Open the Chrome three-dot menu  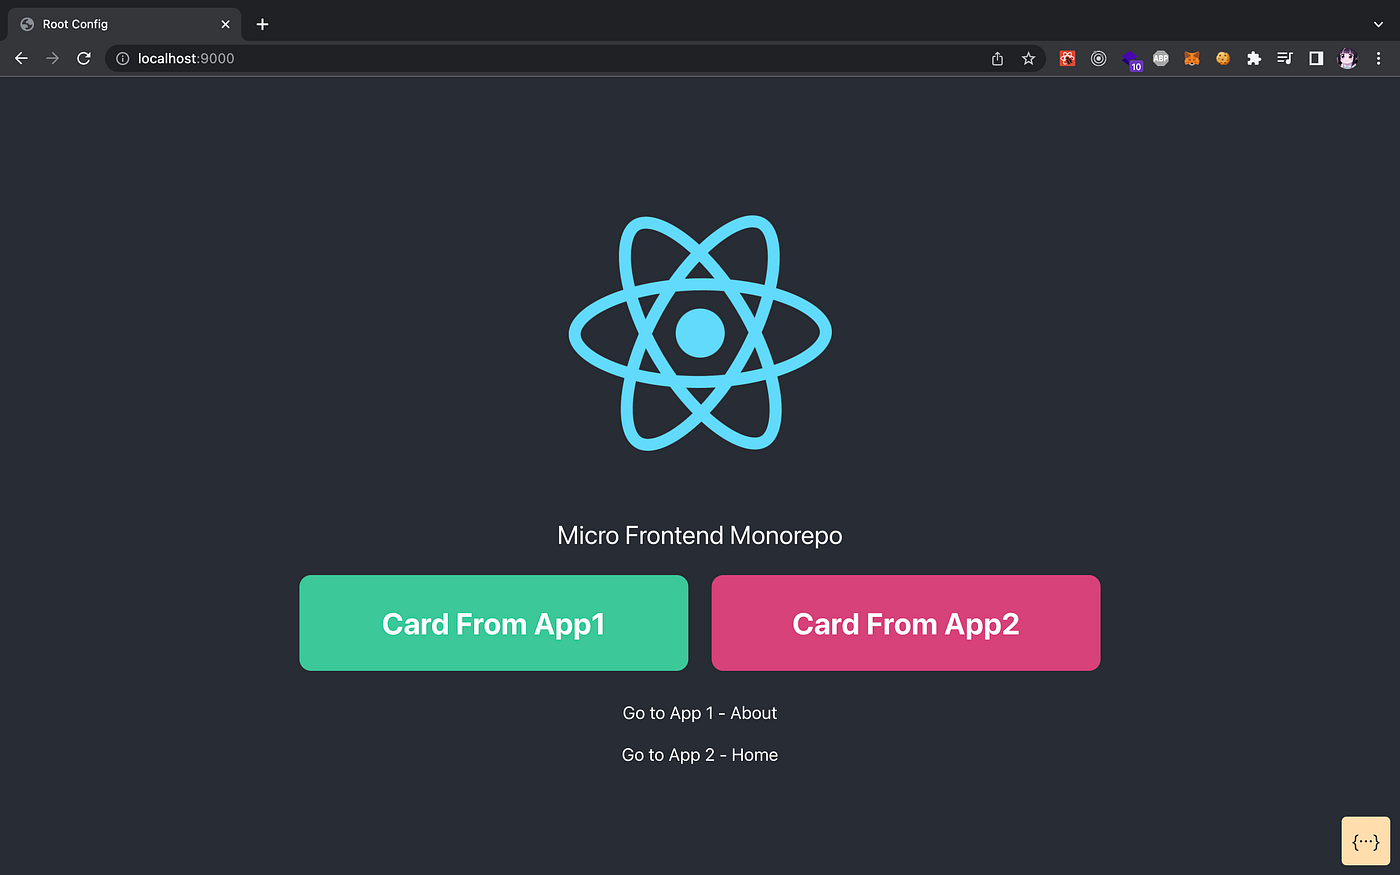pyautogui.click(x=1380, y=58)
